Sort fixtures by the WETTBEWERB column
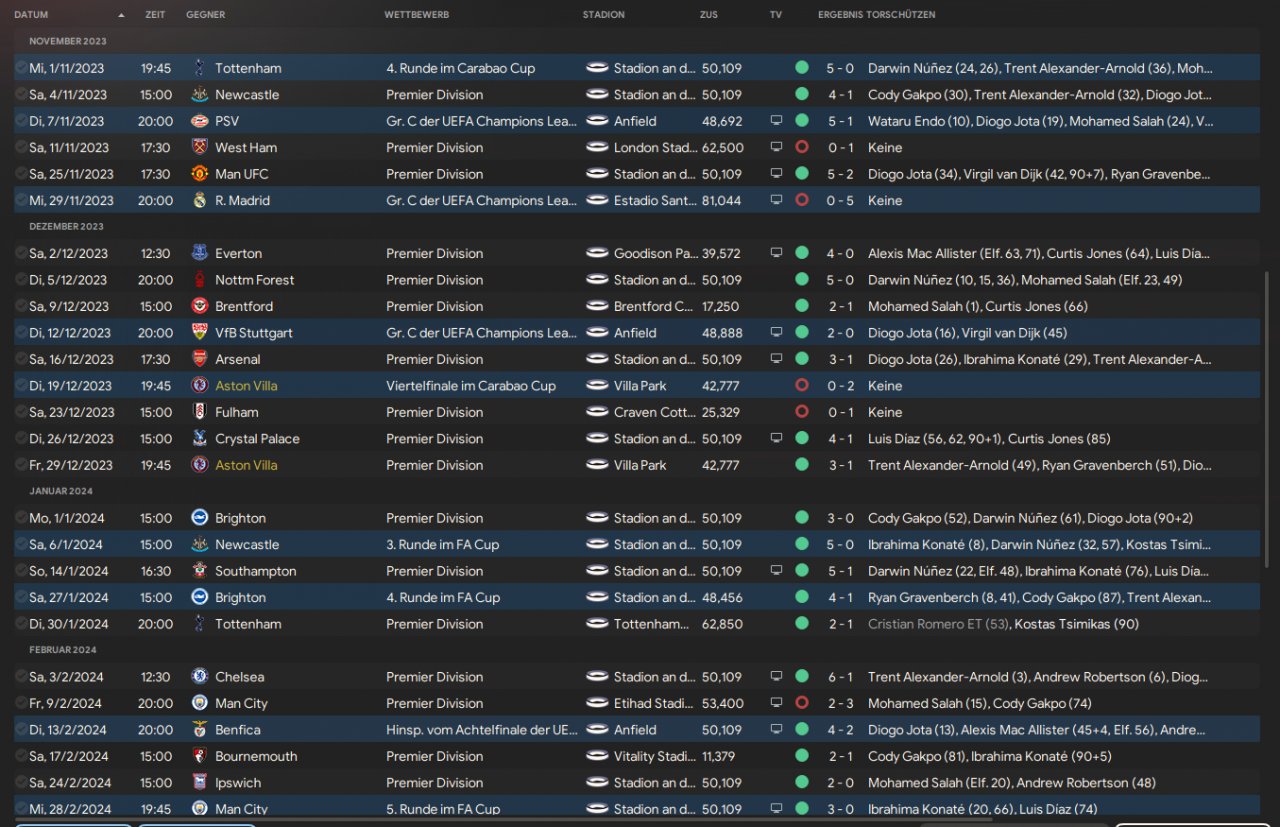 click(x=416, y=15)
